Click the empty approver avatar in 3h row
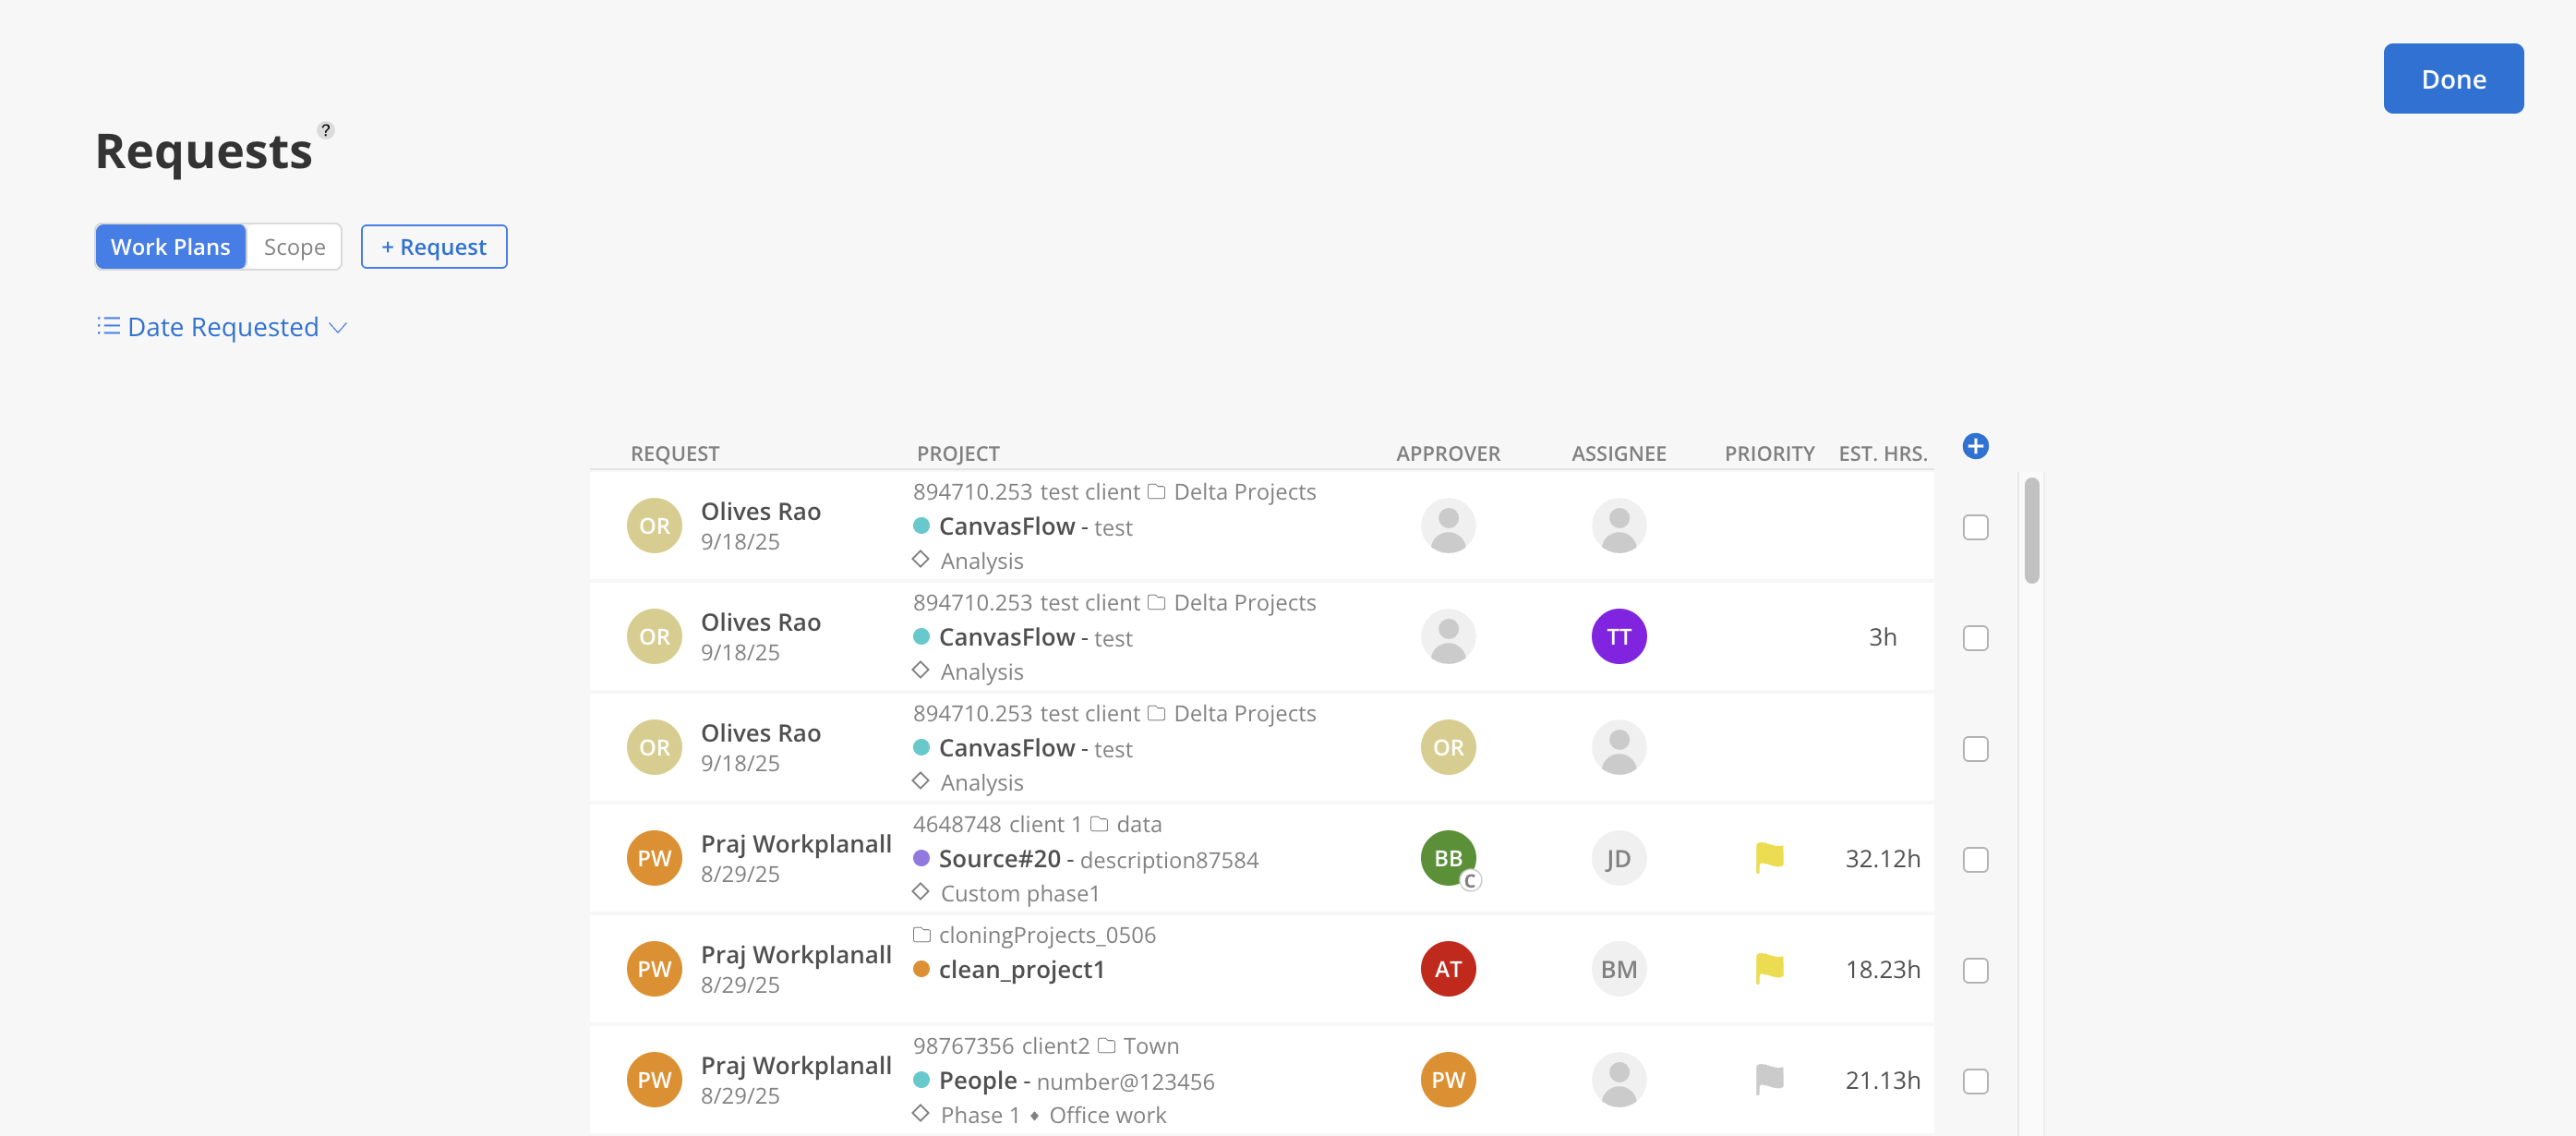The image size is (2576, 1136). (1448, 637)
